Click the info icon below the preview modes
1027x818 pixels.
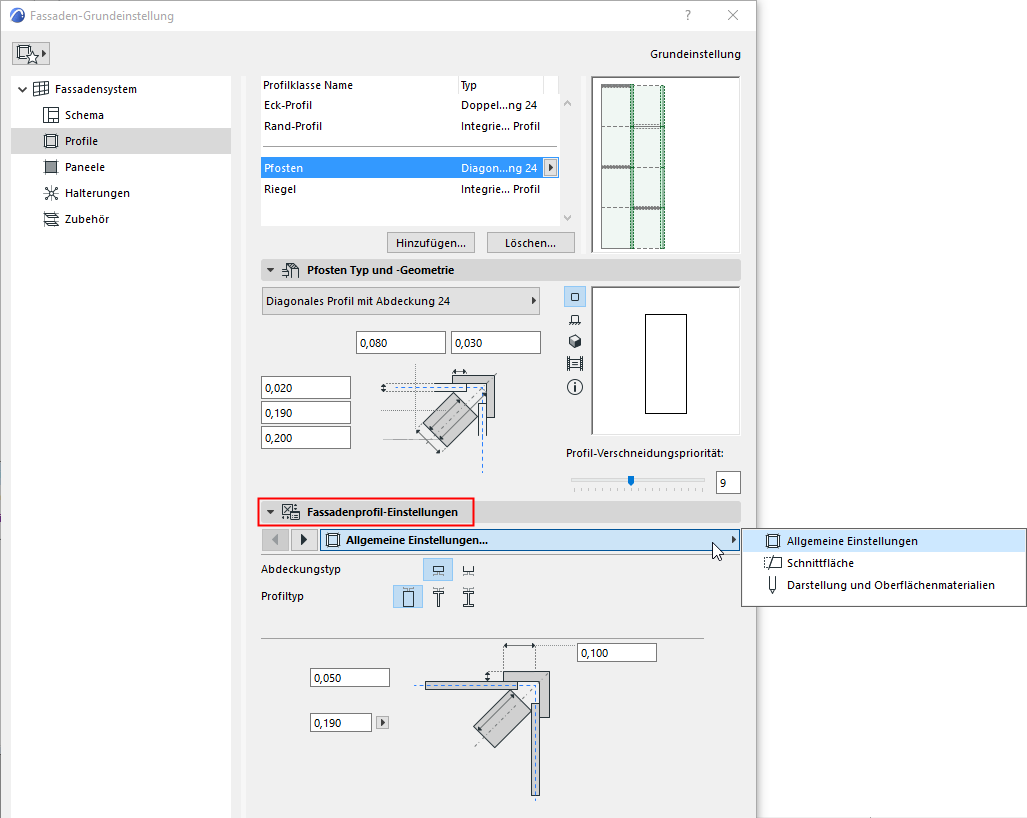tap(574, 386)
